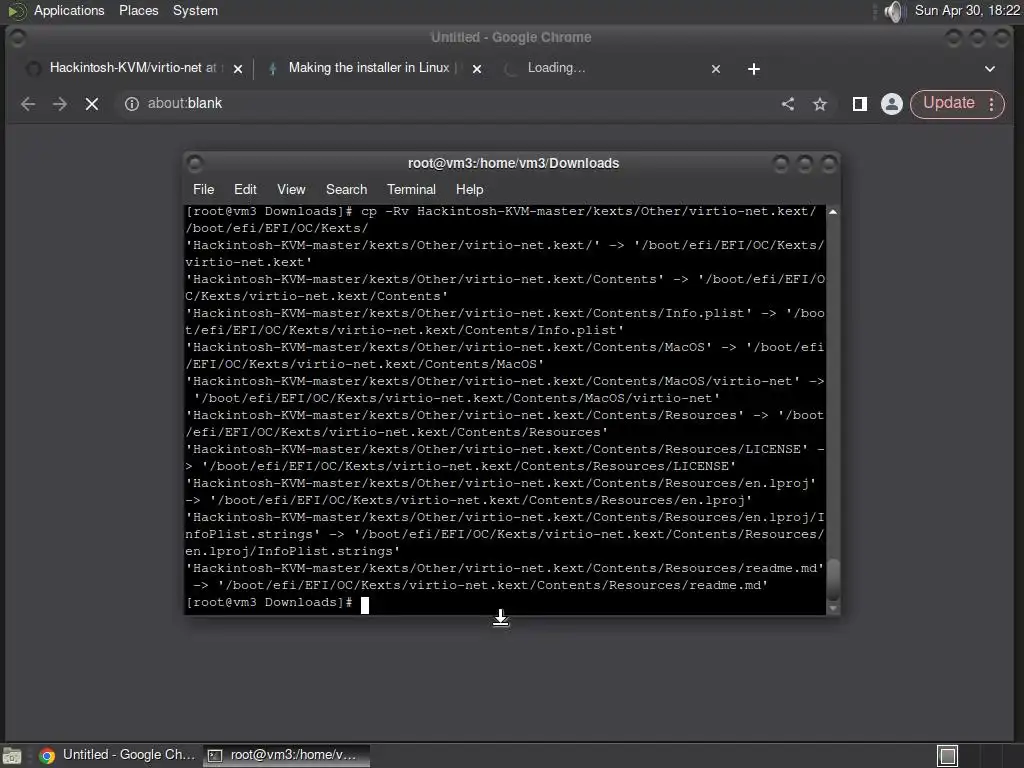Open Chrome side panel icon
The height and width of the screenshot is (768, 1024).
tap(859, 104)
